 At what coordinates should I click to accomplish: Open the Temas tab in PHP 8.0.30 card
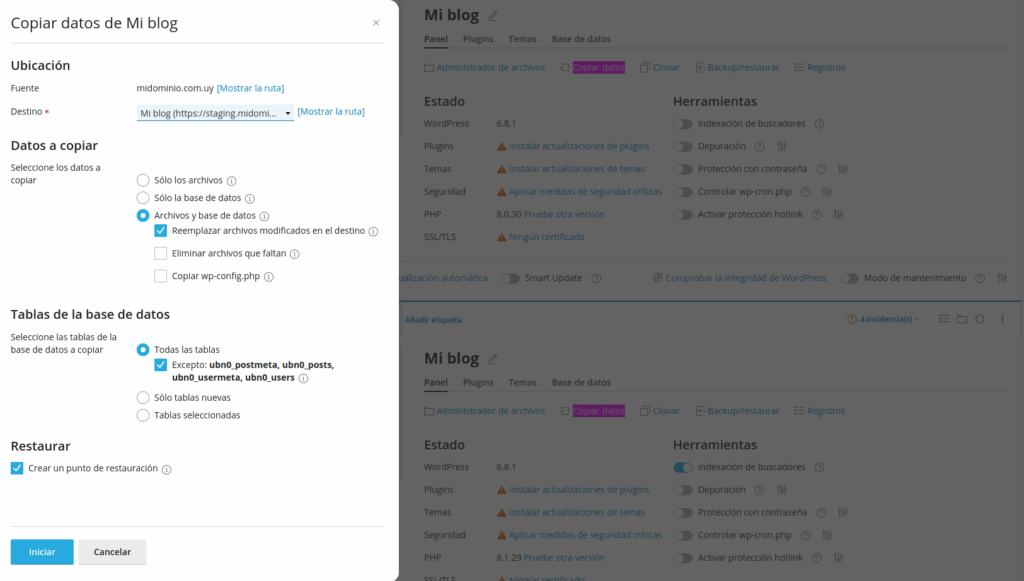coord(522,39)
